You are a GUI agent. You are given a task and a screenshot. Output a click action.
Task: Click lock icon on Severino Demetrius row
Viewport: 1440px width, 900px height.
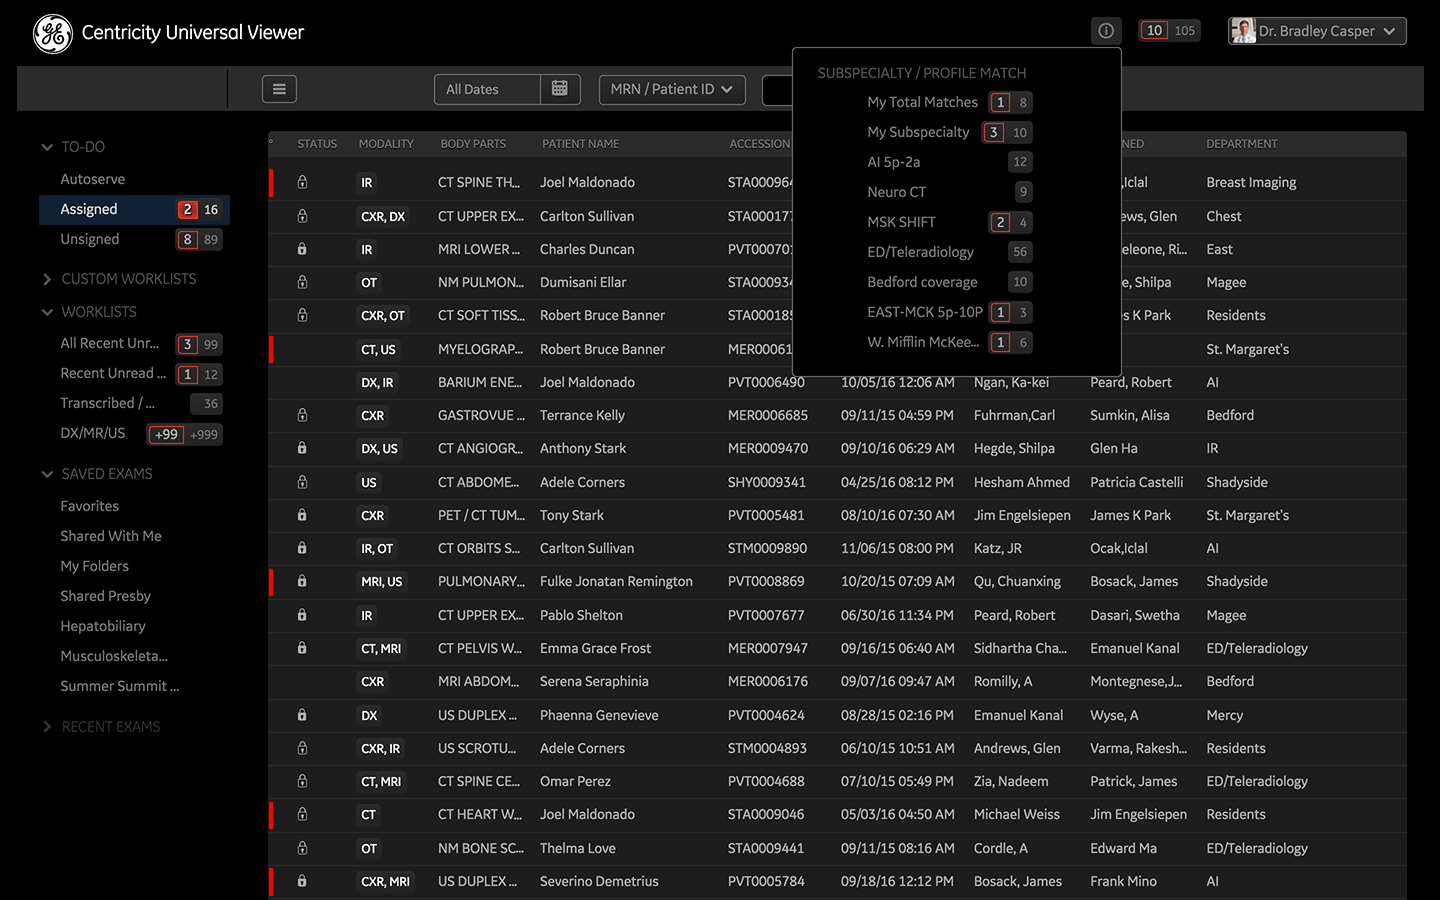[x=302, y=881]
